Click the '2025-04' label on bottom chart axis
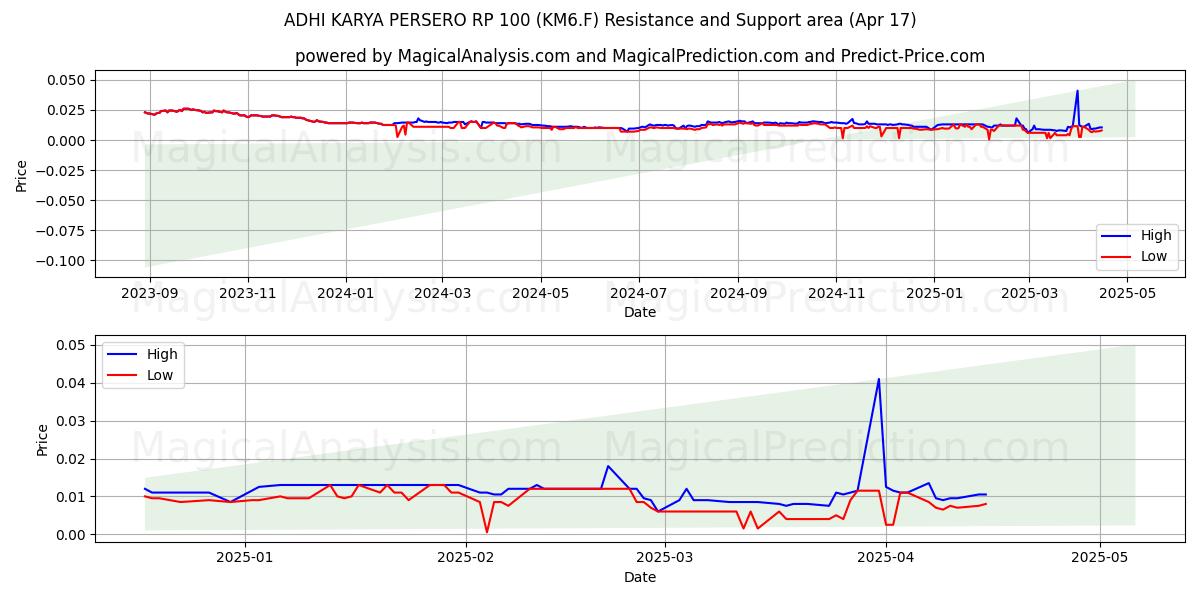 [887, 557]
